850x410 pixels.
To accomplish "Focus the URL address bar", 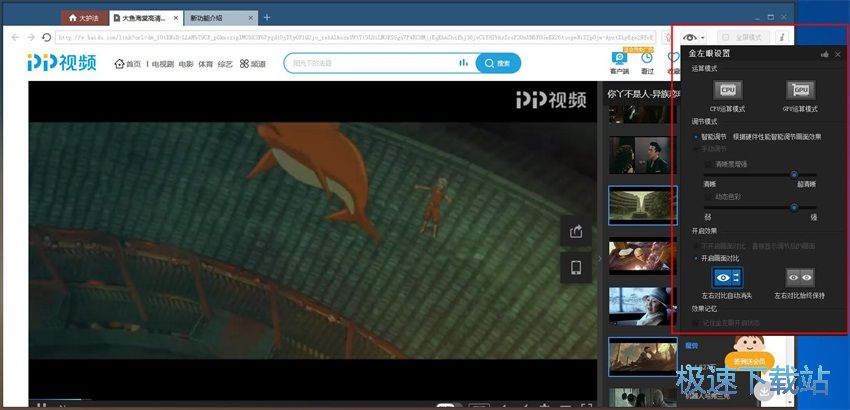I will [x=356, y=37].
